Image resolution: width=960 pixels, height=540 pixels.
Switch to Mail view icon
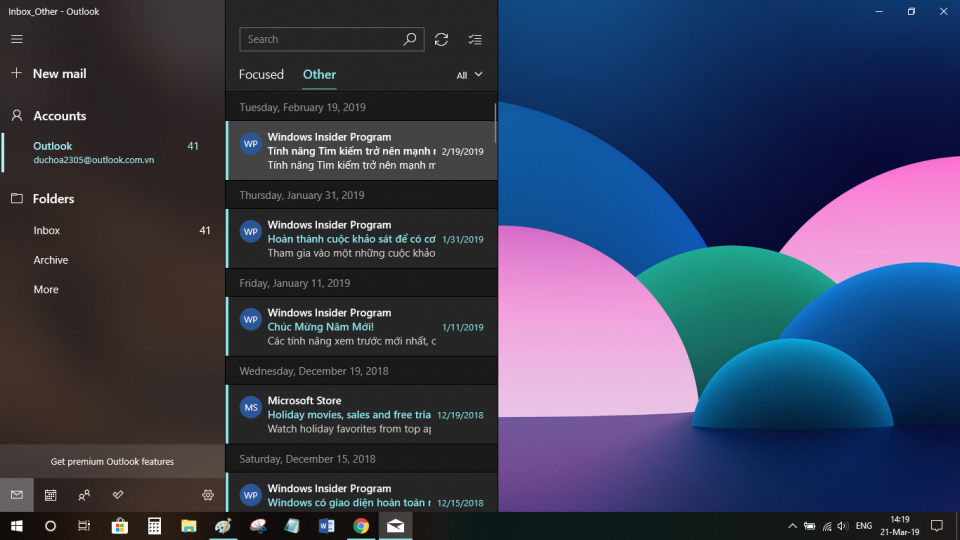17,495
